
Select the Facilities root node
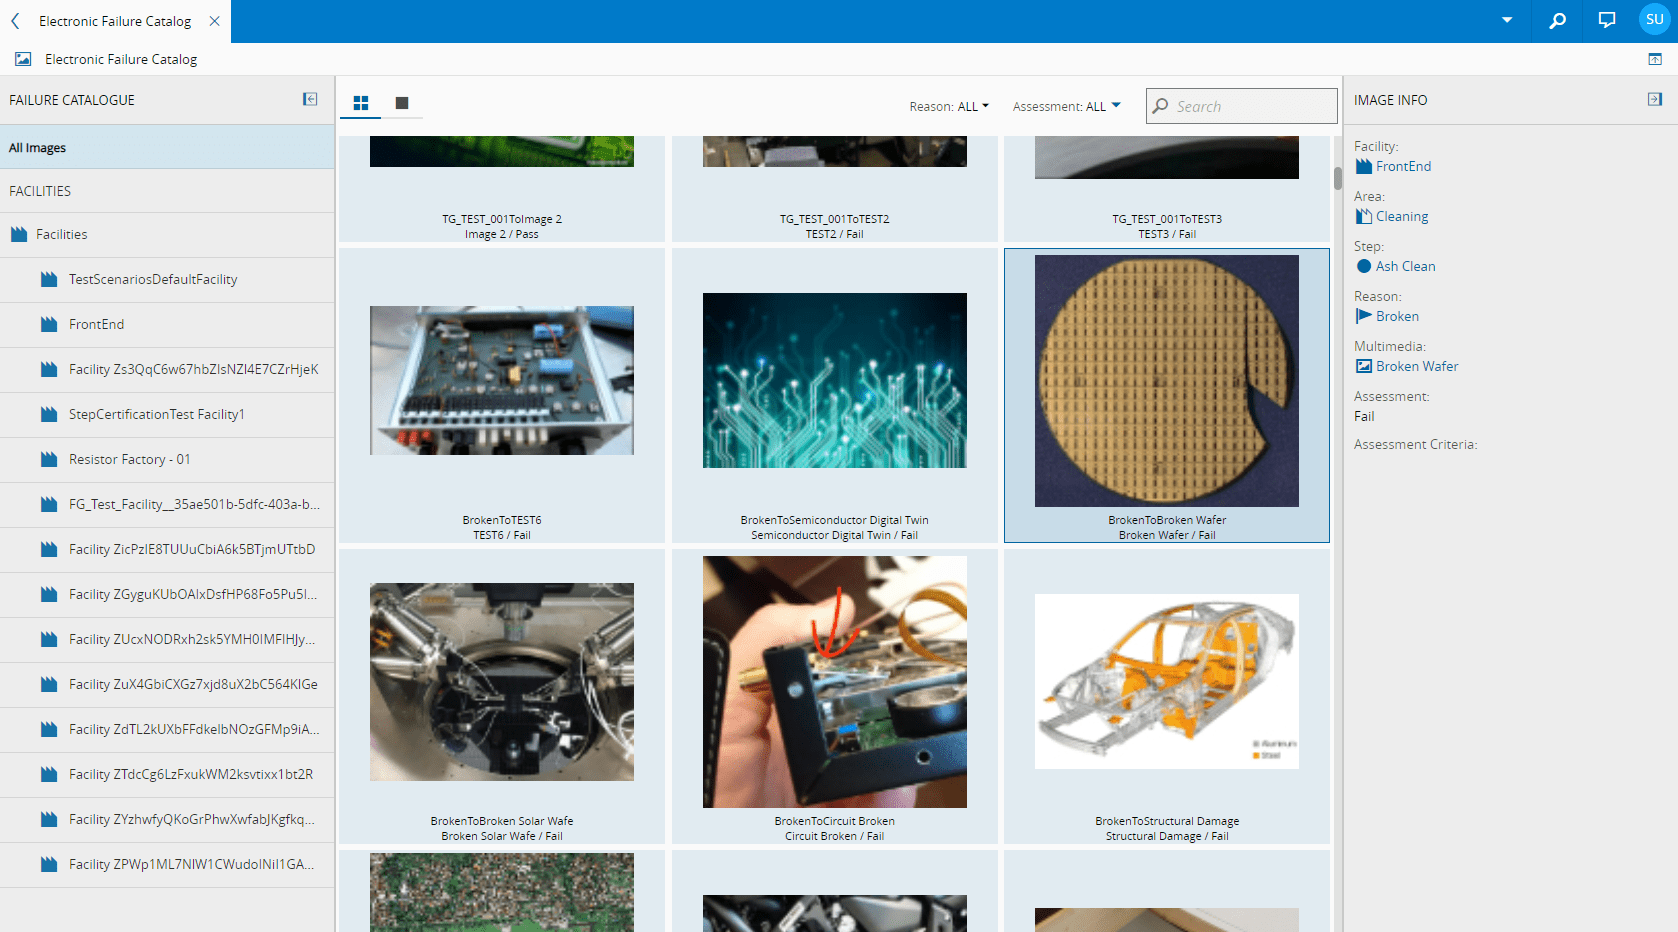click(167, 234)
